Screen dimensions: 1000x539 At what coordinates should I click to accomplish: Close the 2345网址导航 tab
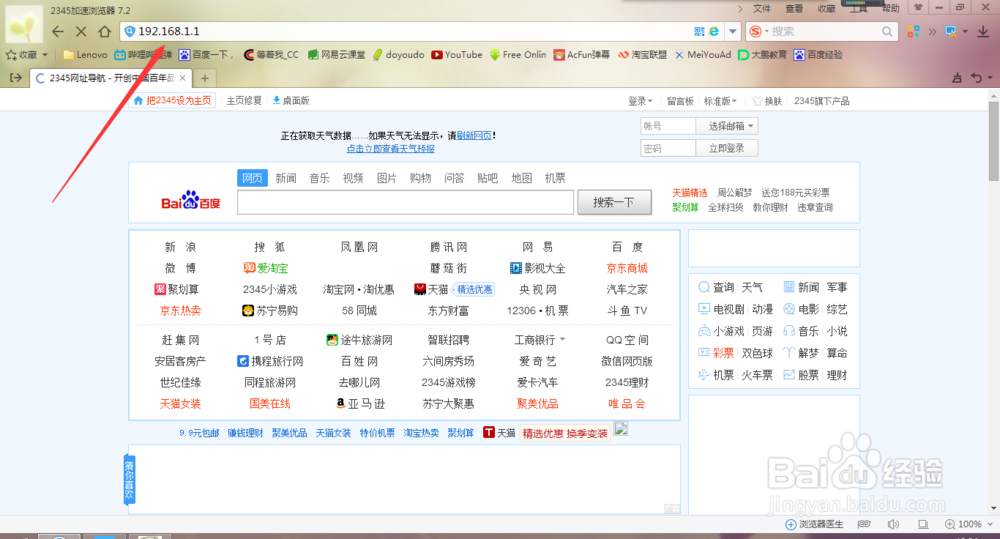click(x=182, y=78)
